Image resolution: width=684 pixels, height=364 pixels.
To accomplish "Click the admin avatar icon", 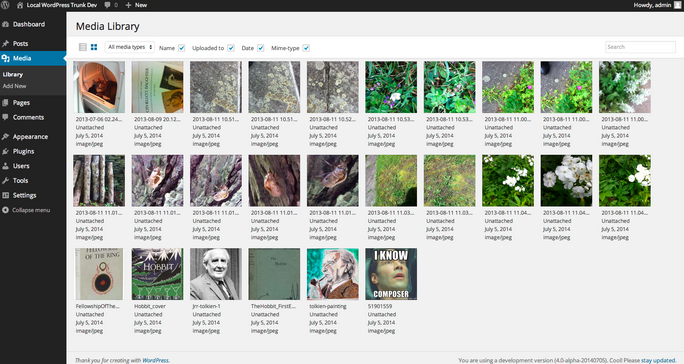I will click(677, 5).
